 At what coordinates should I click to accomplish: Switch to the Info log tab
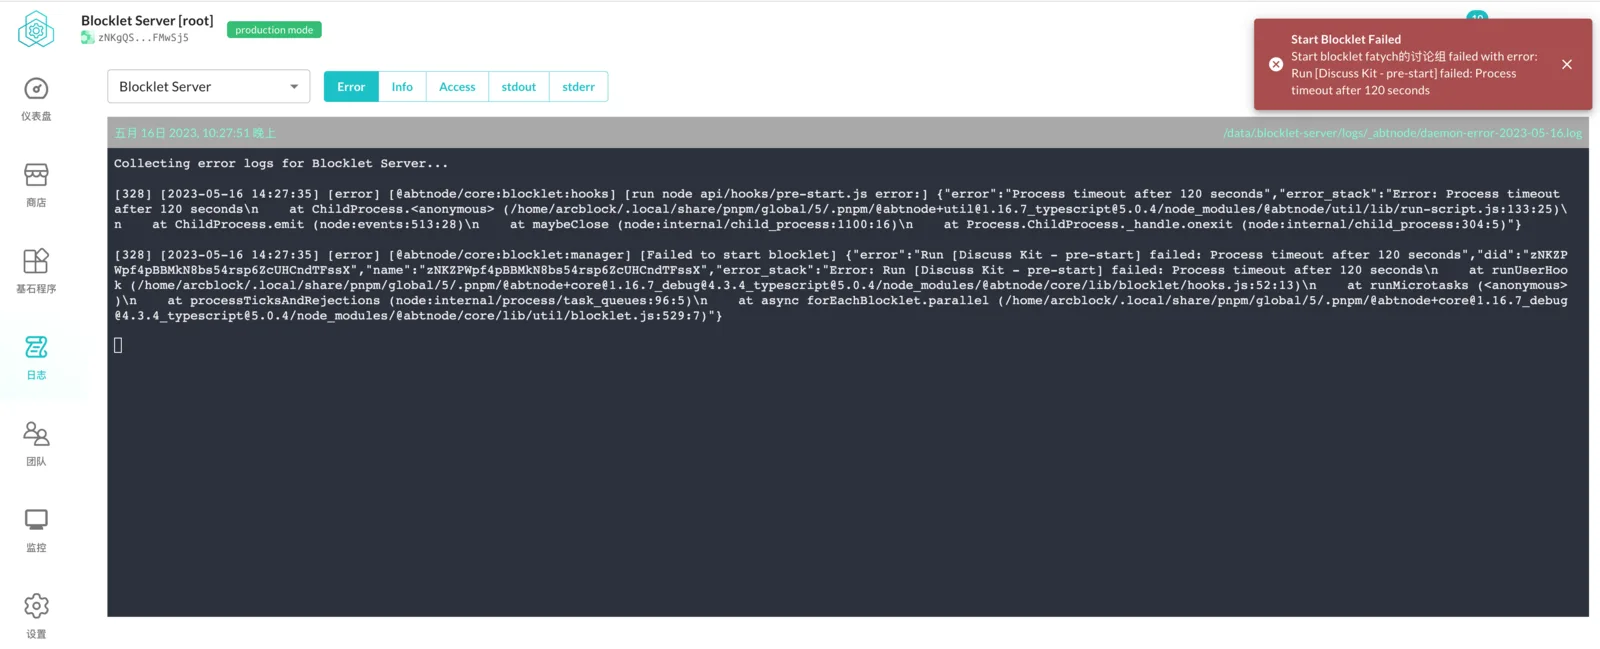[402, 87]
